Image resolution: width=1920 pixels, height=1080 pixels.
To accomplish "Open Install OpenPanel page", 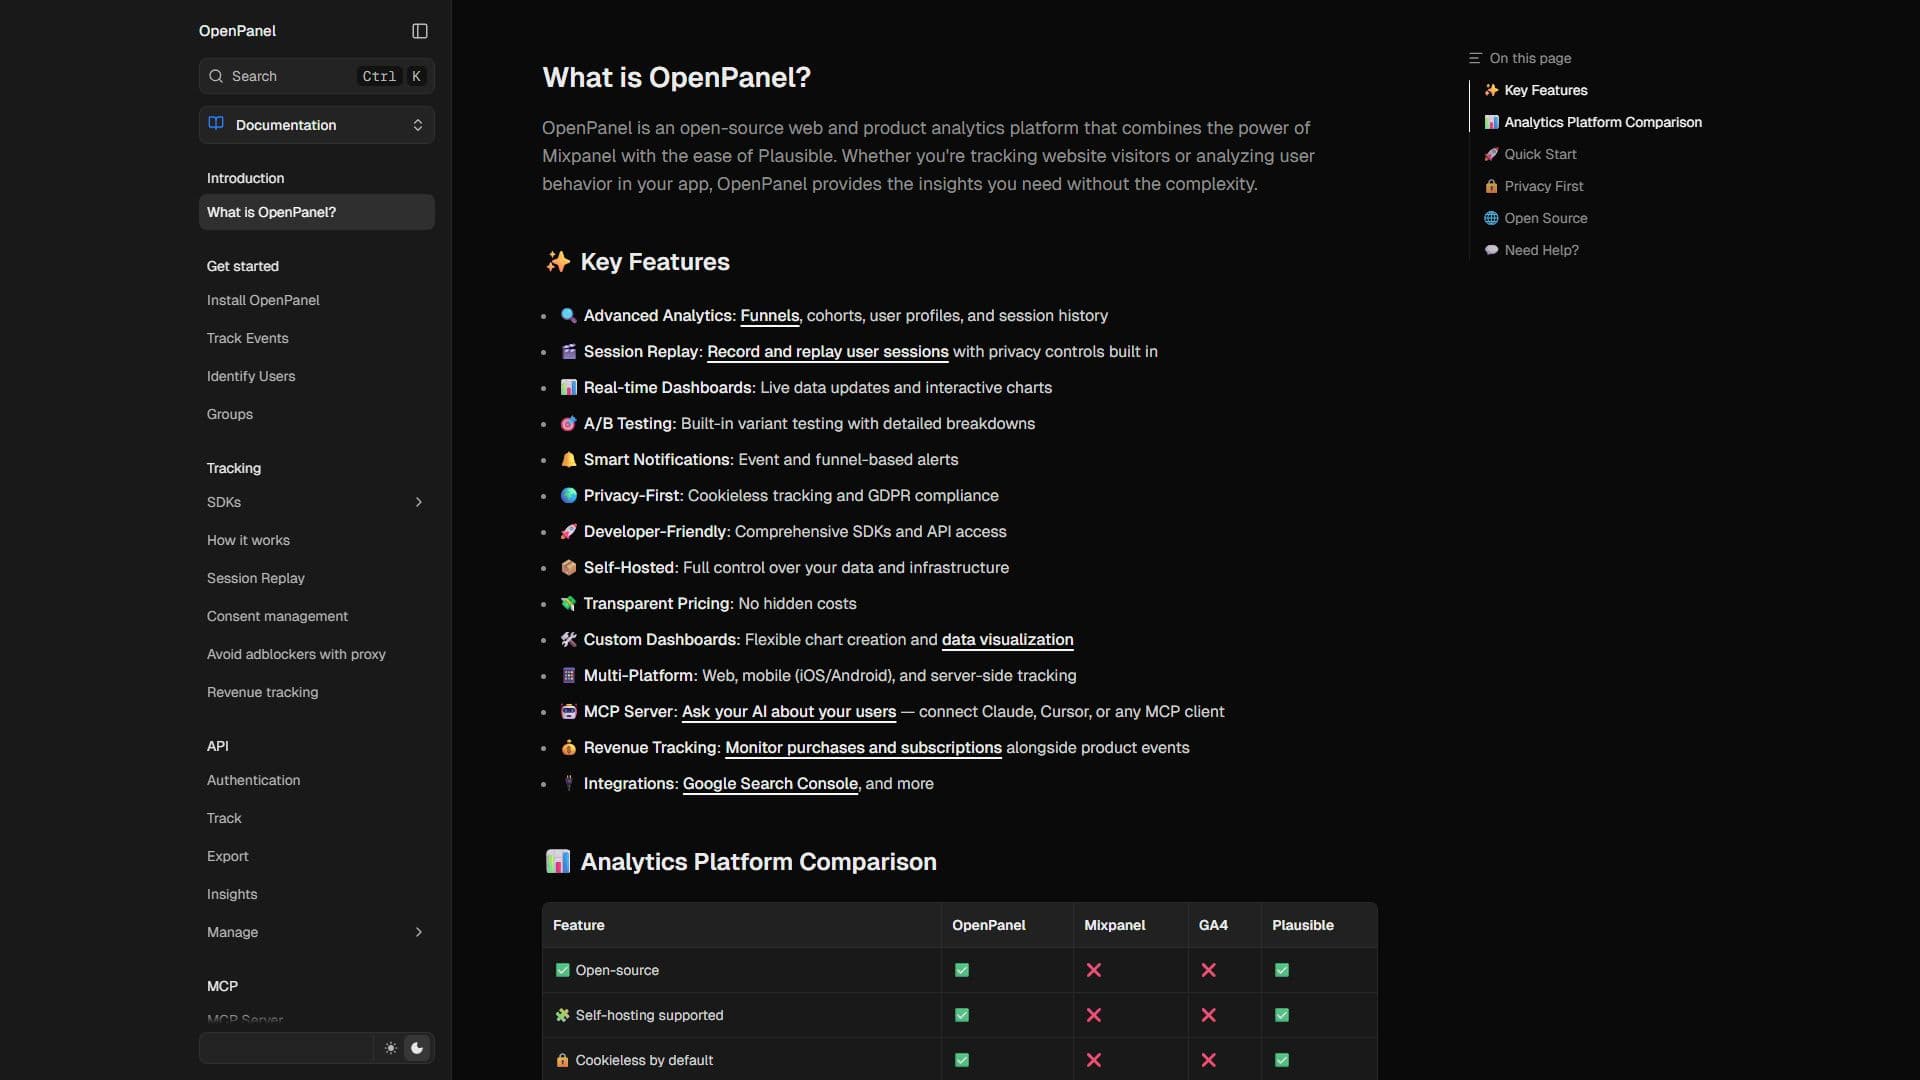I will tap(263, 300).
